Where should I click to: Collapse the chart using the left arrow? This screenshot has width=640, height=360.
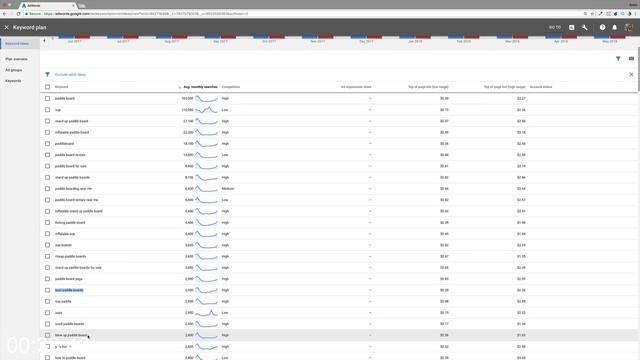click(44, 40)
